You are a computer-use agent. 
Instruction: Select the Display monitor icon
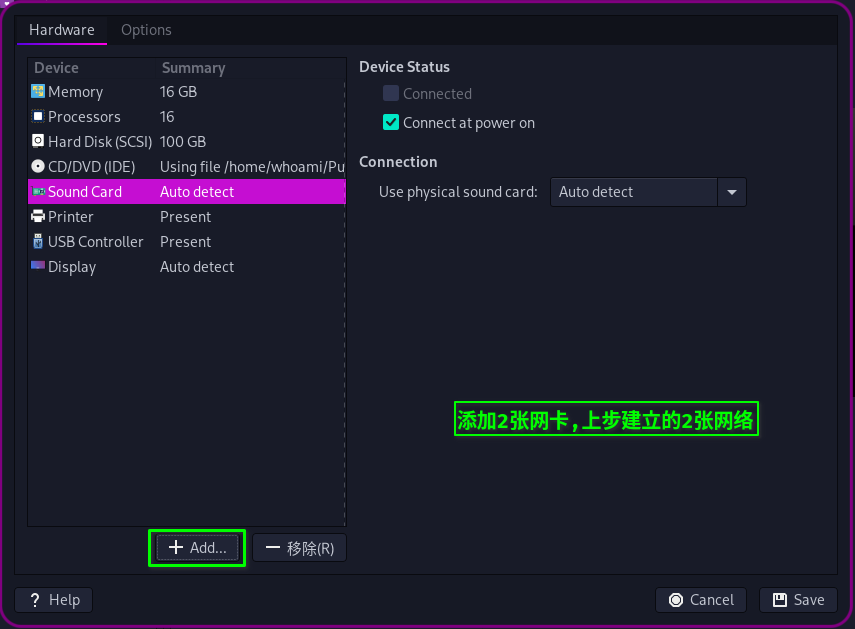tap(38, 267)
